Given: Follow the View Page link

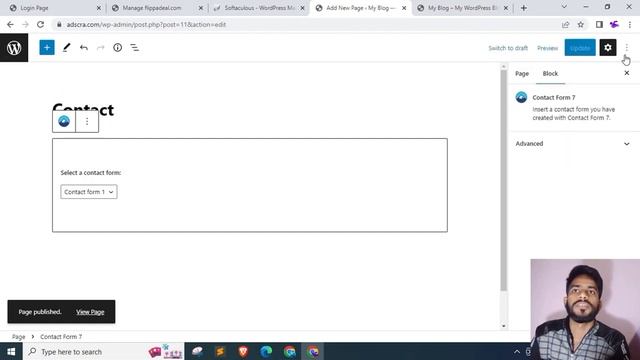Looking at the screenshot, I should pyautogui.click(x=90, y=312).
